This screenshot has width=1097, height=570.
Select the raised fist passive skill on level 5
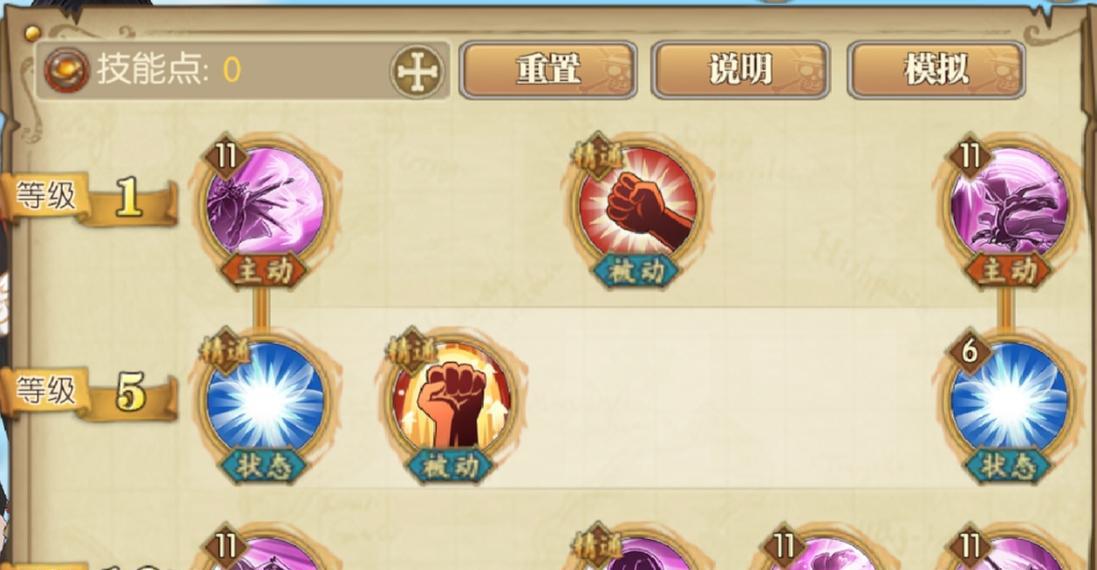[451, 397]
